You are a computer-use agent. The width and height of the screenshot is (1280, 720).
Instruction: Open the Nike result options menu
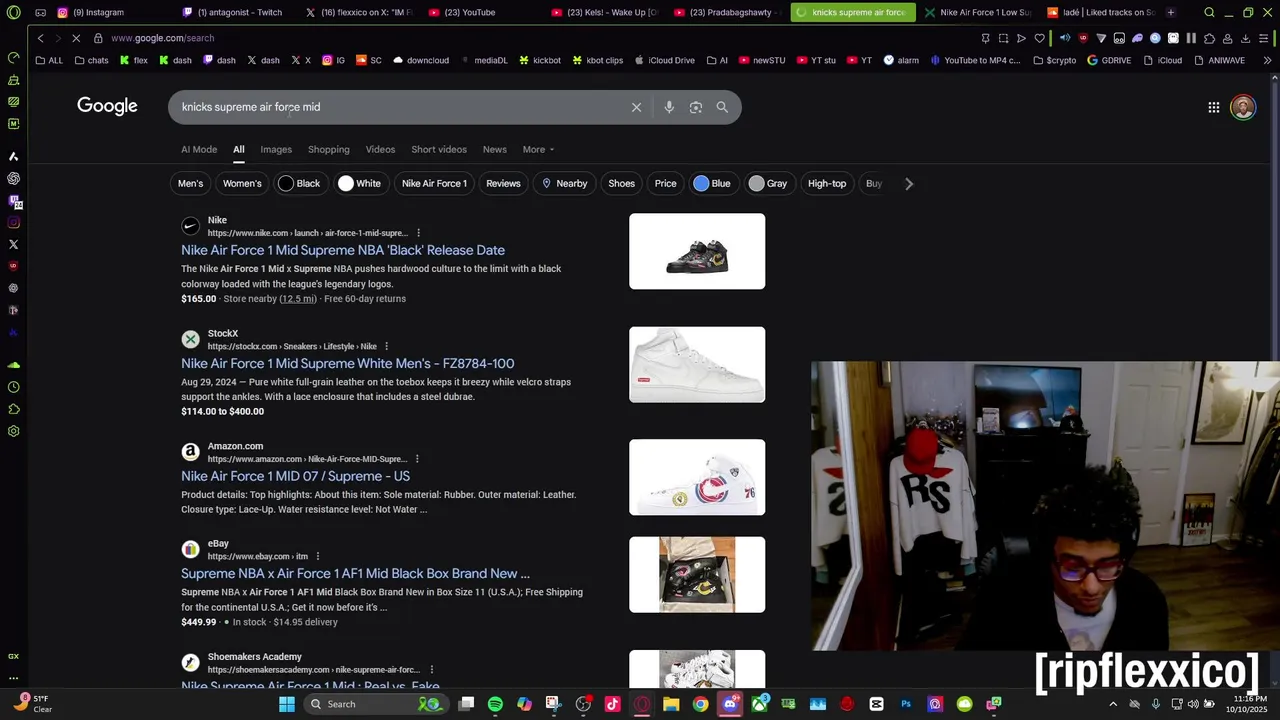pyautogui.click(x=418, y=233)
